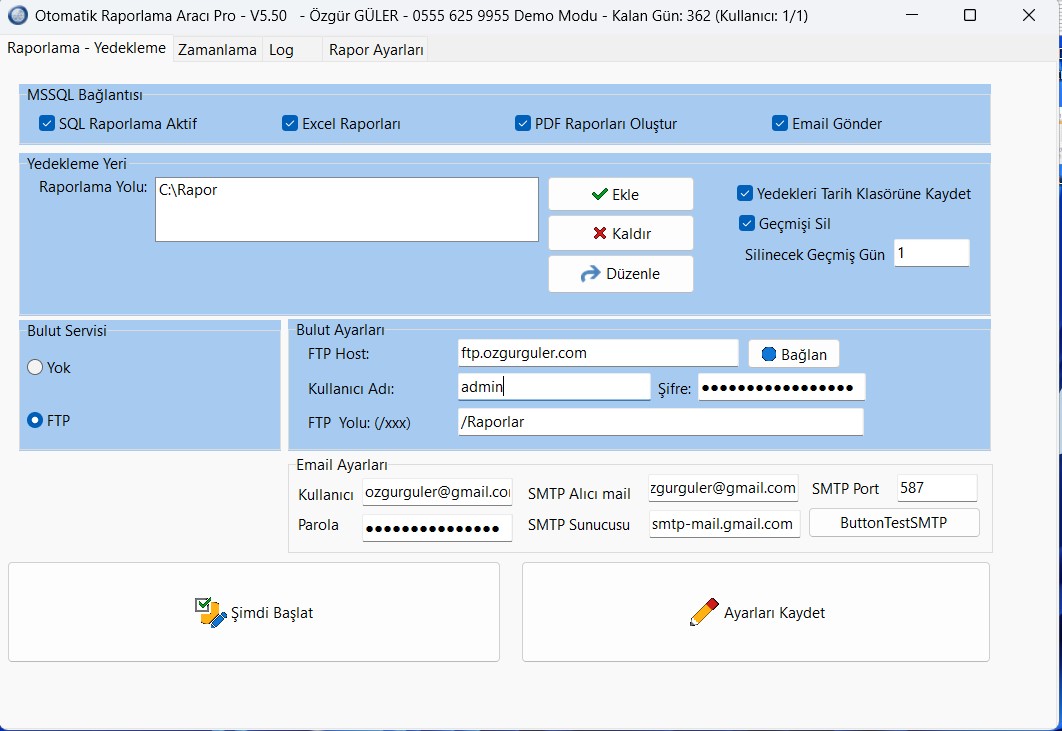Click the red X Kaldır button
This screenshot has width=1062, height=731.
point(620,233)
